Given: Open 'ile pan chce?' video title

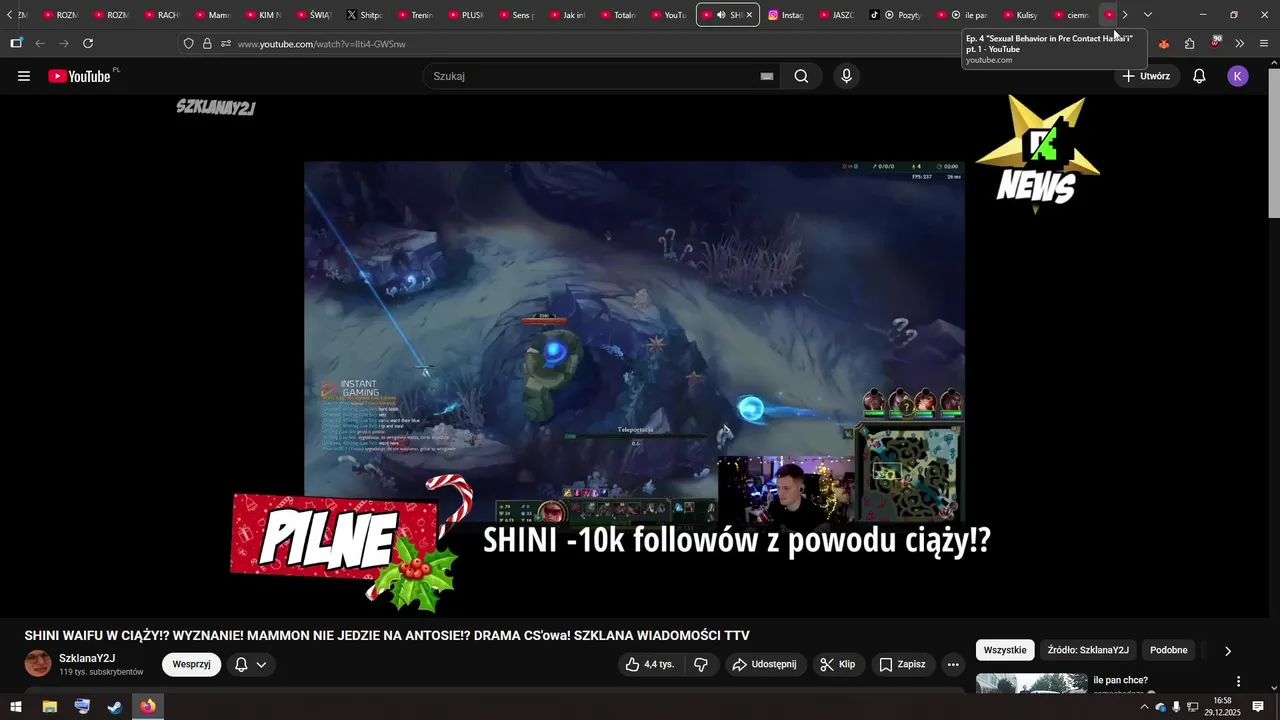Looking at the screenshot, I should (x=1120, y=680).
